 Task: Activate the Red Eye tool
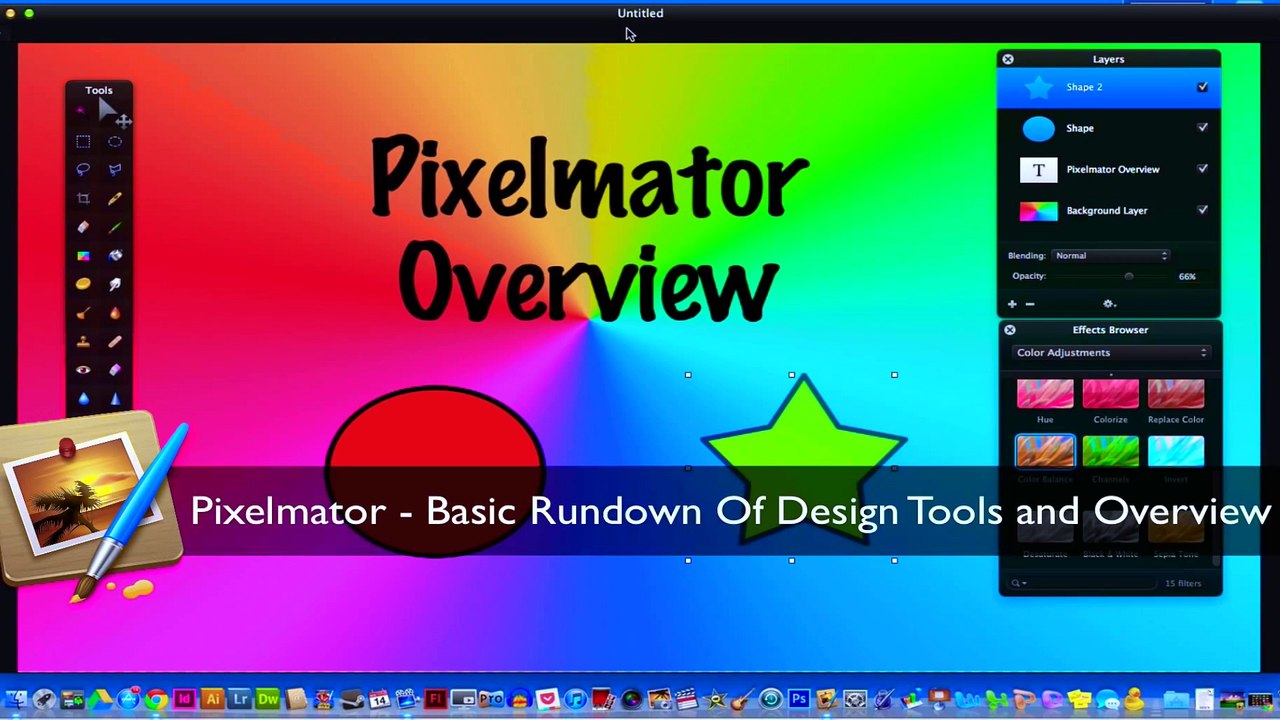point(83,370)
